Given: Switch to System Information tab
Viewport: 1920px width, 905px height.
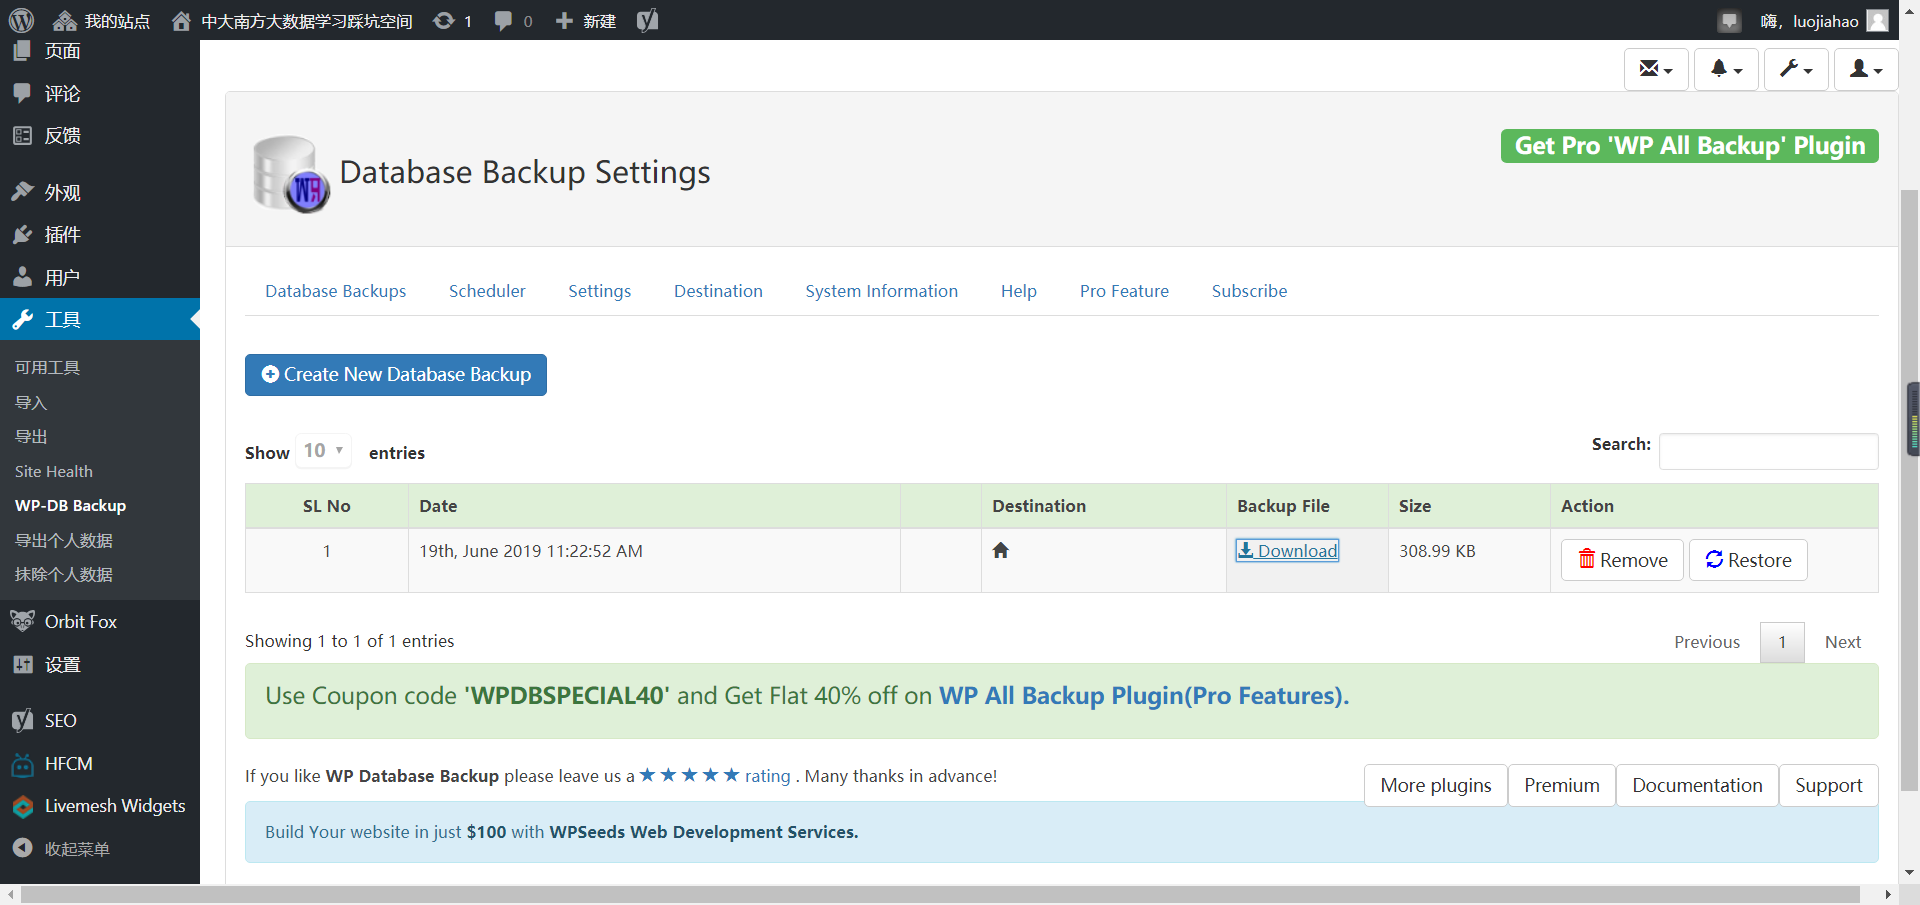Looking at the screenshot, I should 882,291.
